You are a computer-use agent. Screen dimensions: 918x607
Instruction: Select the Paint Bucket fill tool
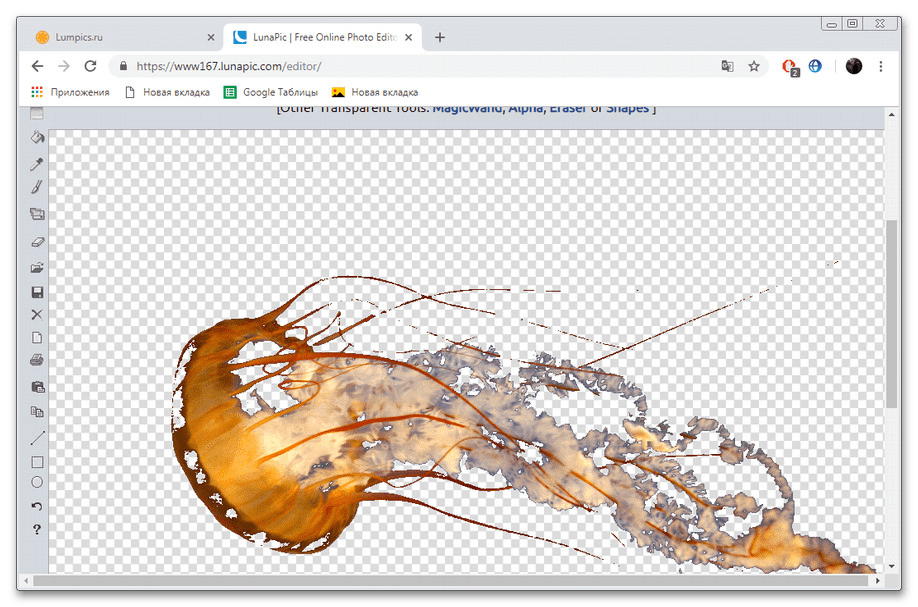pyautogui.click(x=37, y=137)
